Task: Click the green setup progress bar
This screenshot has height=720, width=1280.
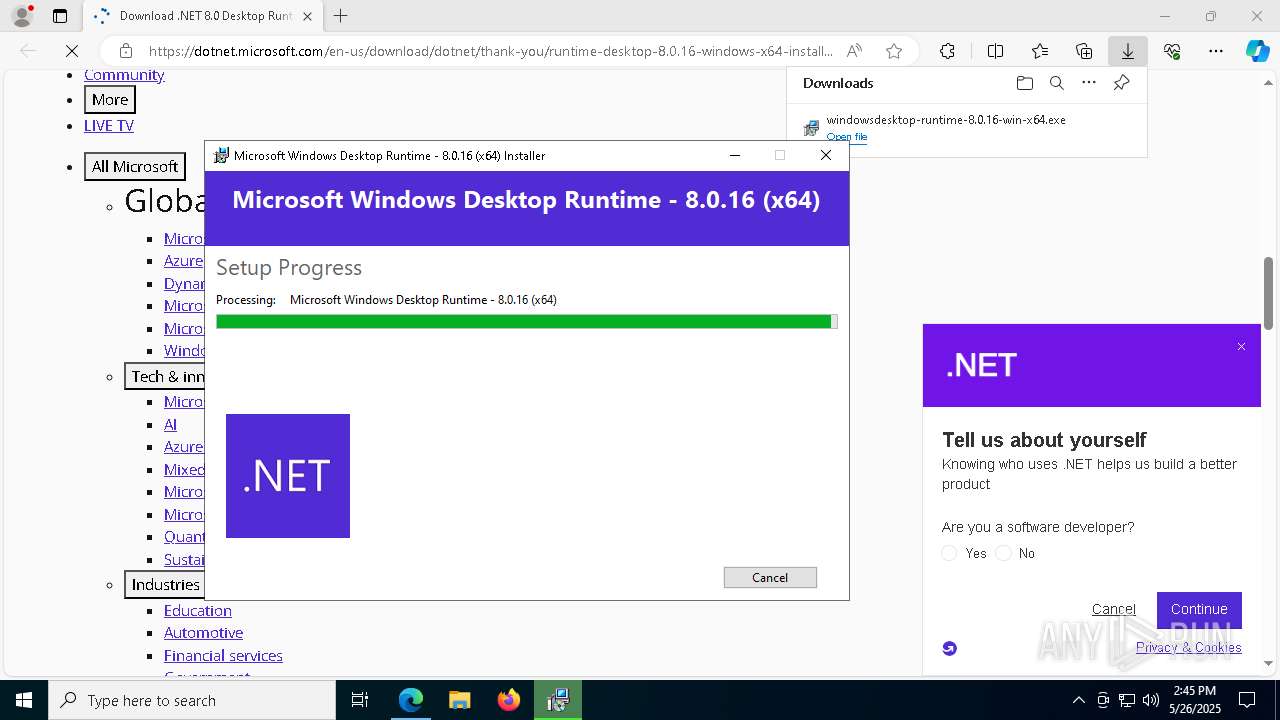Action: coord(526,321)
